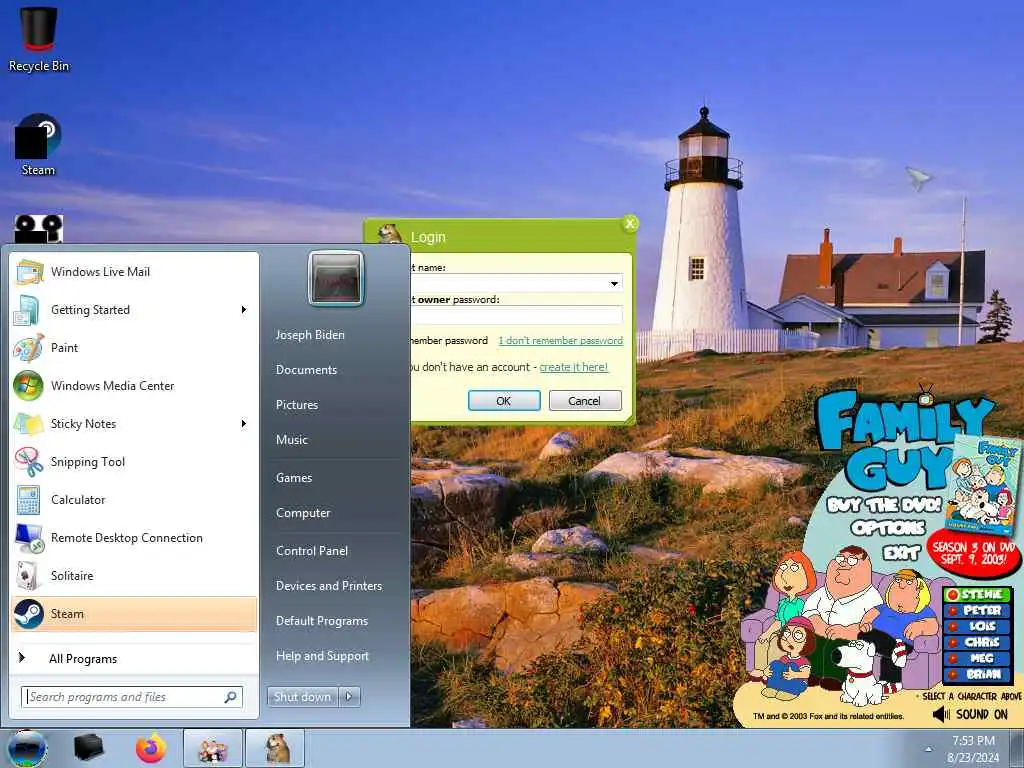
Task: Switch to hamster app taskbar button
Action: click(x=275, y=748)
